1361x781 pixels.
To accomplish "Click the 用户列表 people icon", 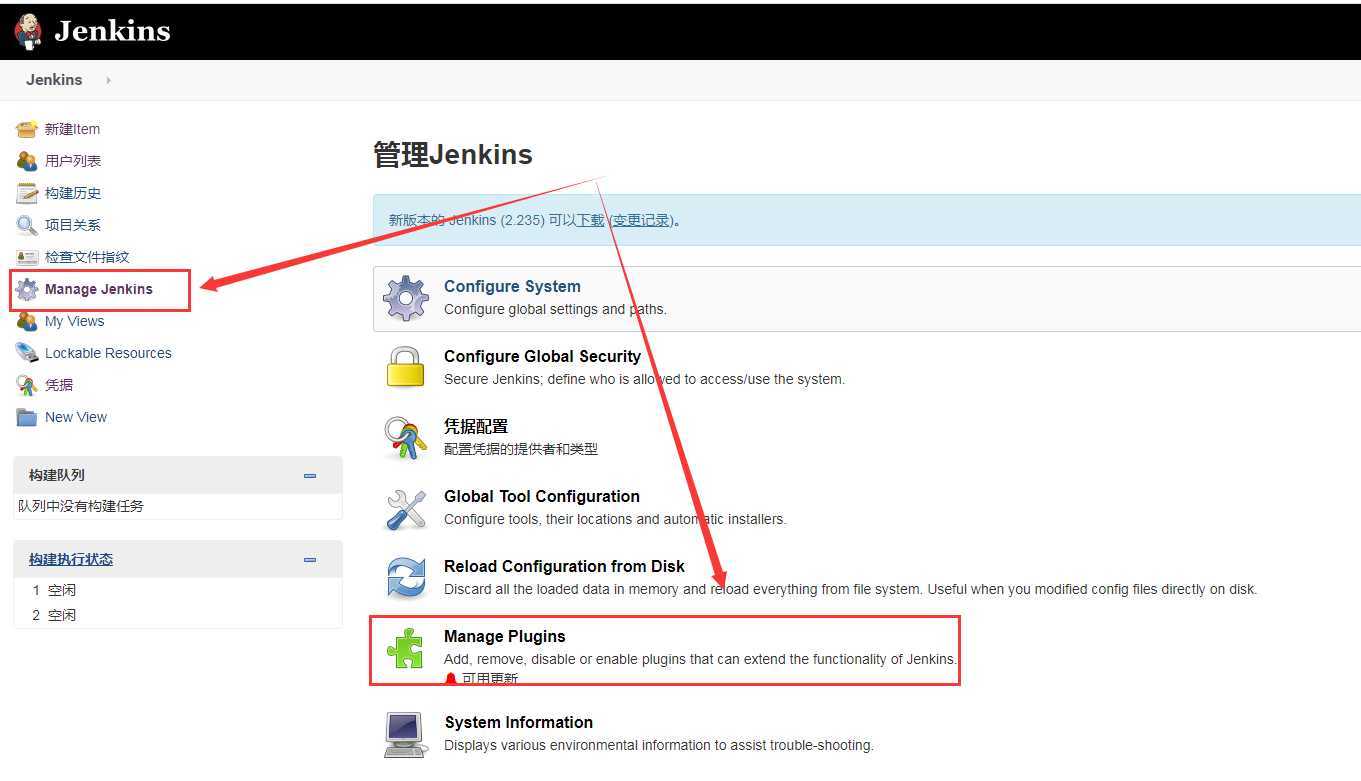I will [27, 161].
